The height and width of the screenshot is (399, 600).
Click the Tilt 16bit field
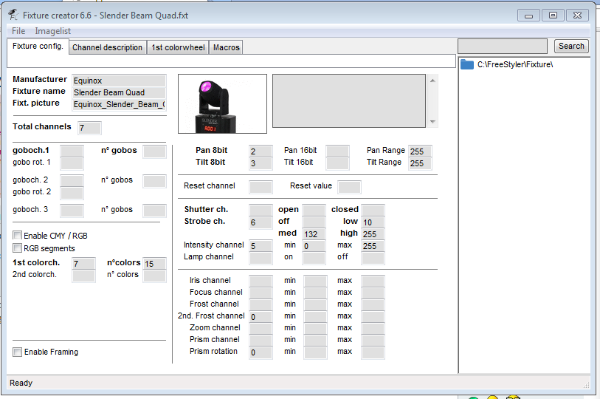pos(338,163)
